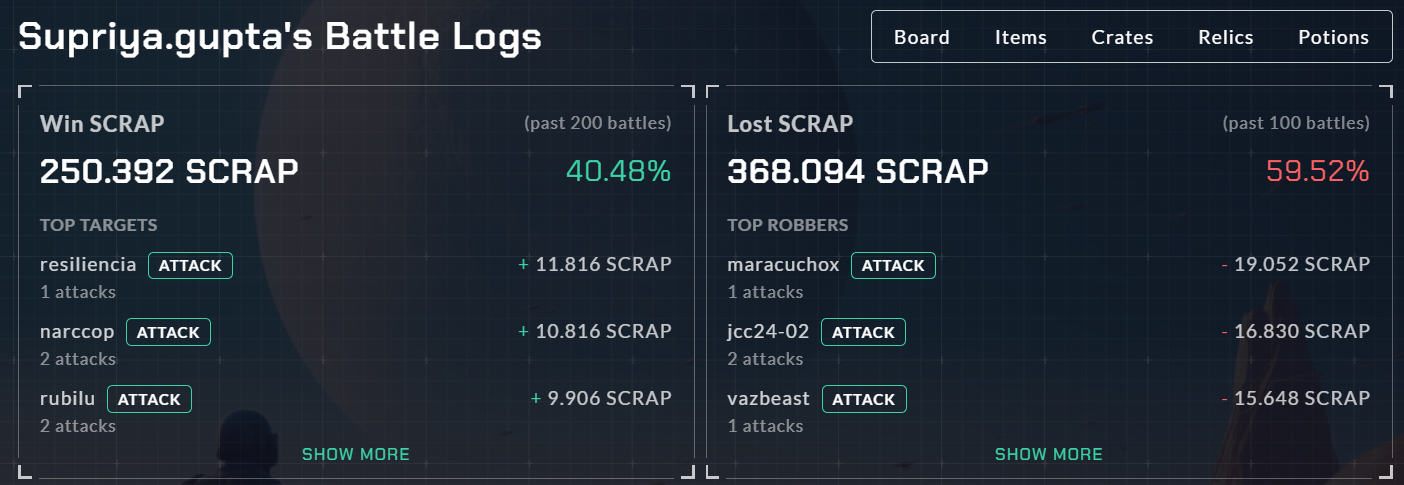Click the vazbeast player name
1404x485 pixels.
tap(768, 399)
